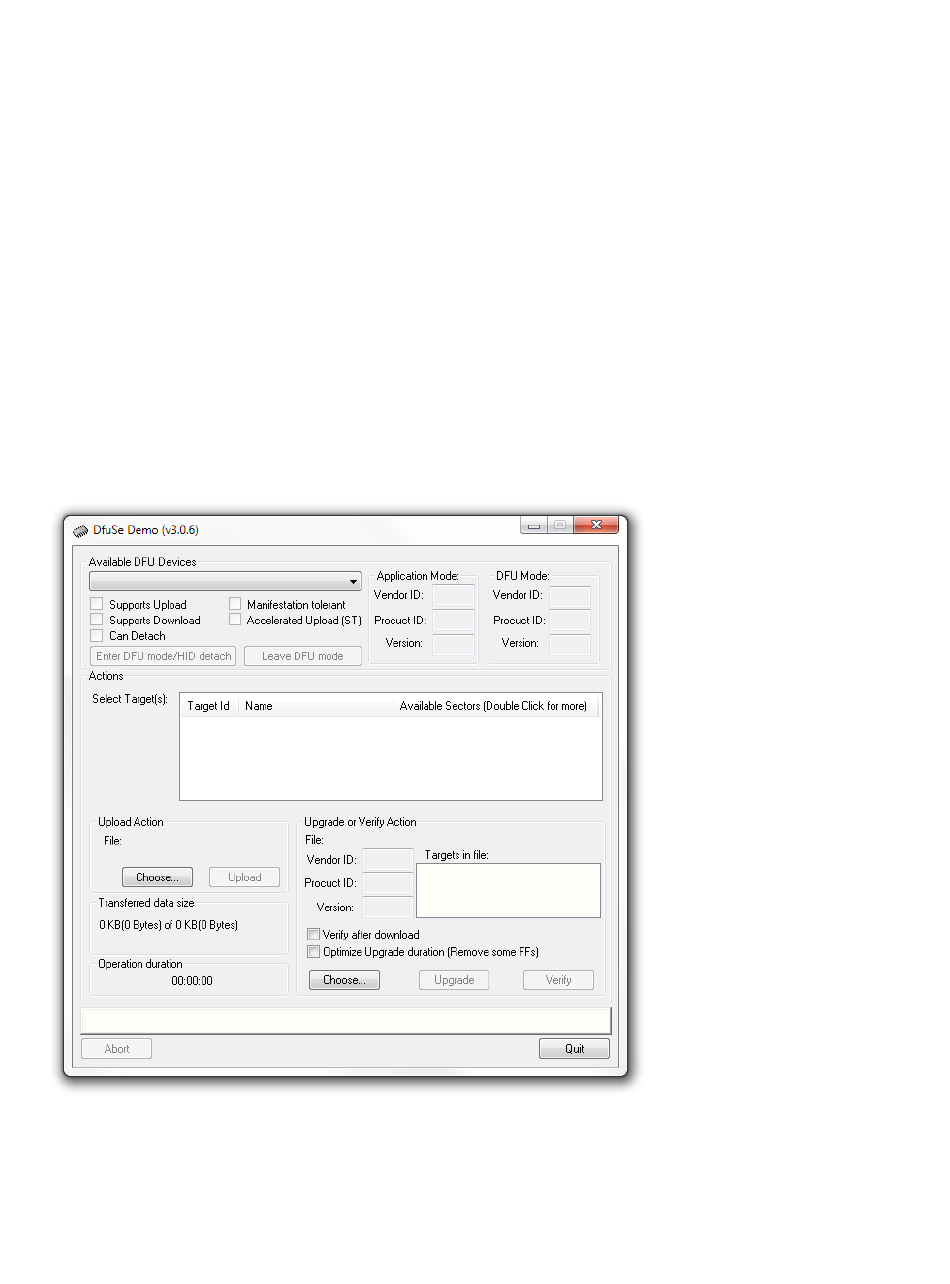This screenshot has height=1284, width=950.
Task: Click the Target Id column header
Action: [209, 706]
